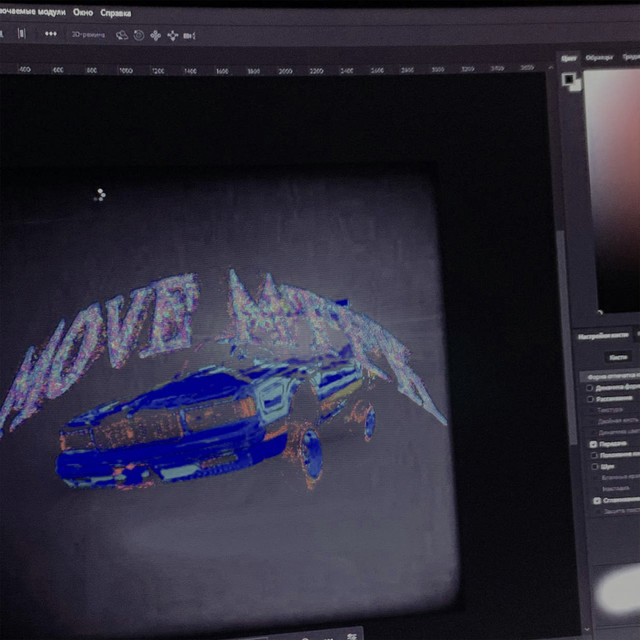This screenshot has height=640, width=640.
Task: Enable the Рассеивание (Scattering) checkbox
Action: pyautogui.click(x=590, y=398)
